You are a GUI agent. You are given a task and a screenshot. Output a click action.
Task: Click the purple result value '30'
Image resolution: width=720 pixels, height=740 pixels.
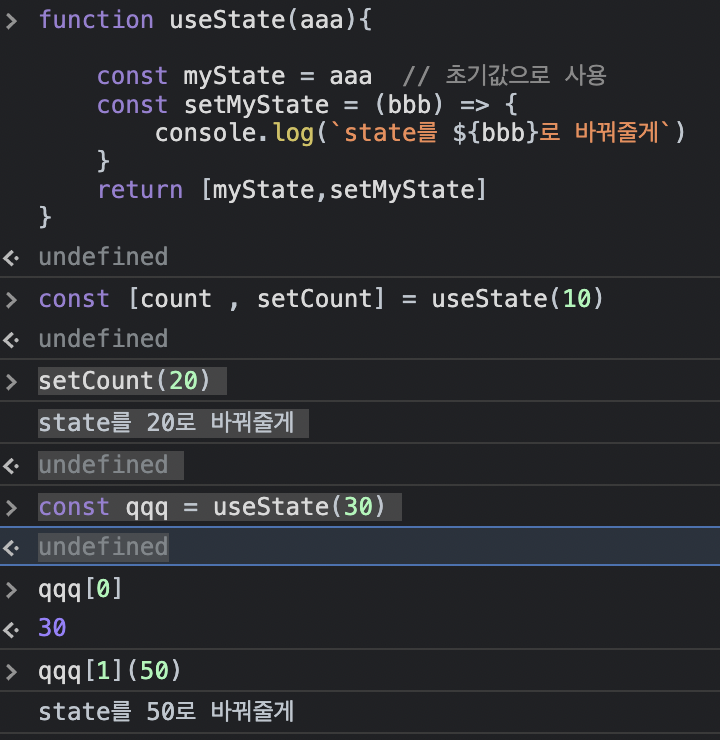point(52,628)
